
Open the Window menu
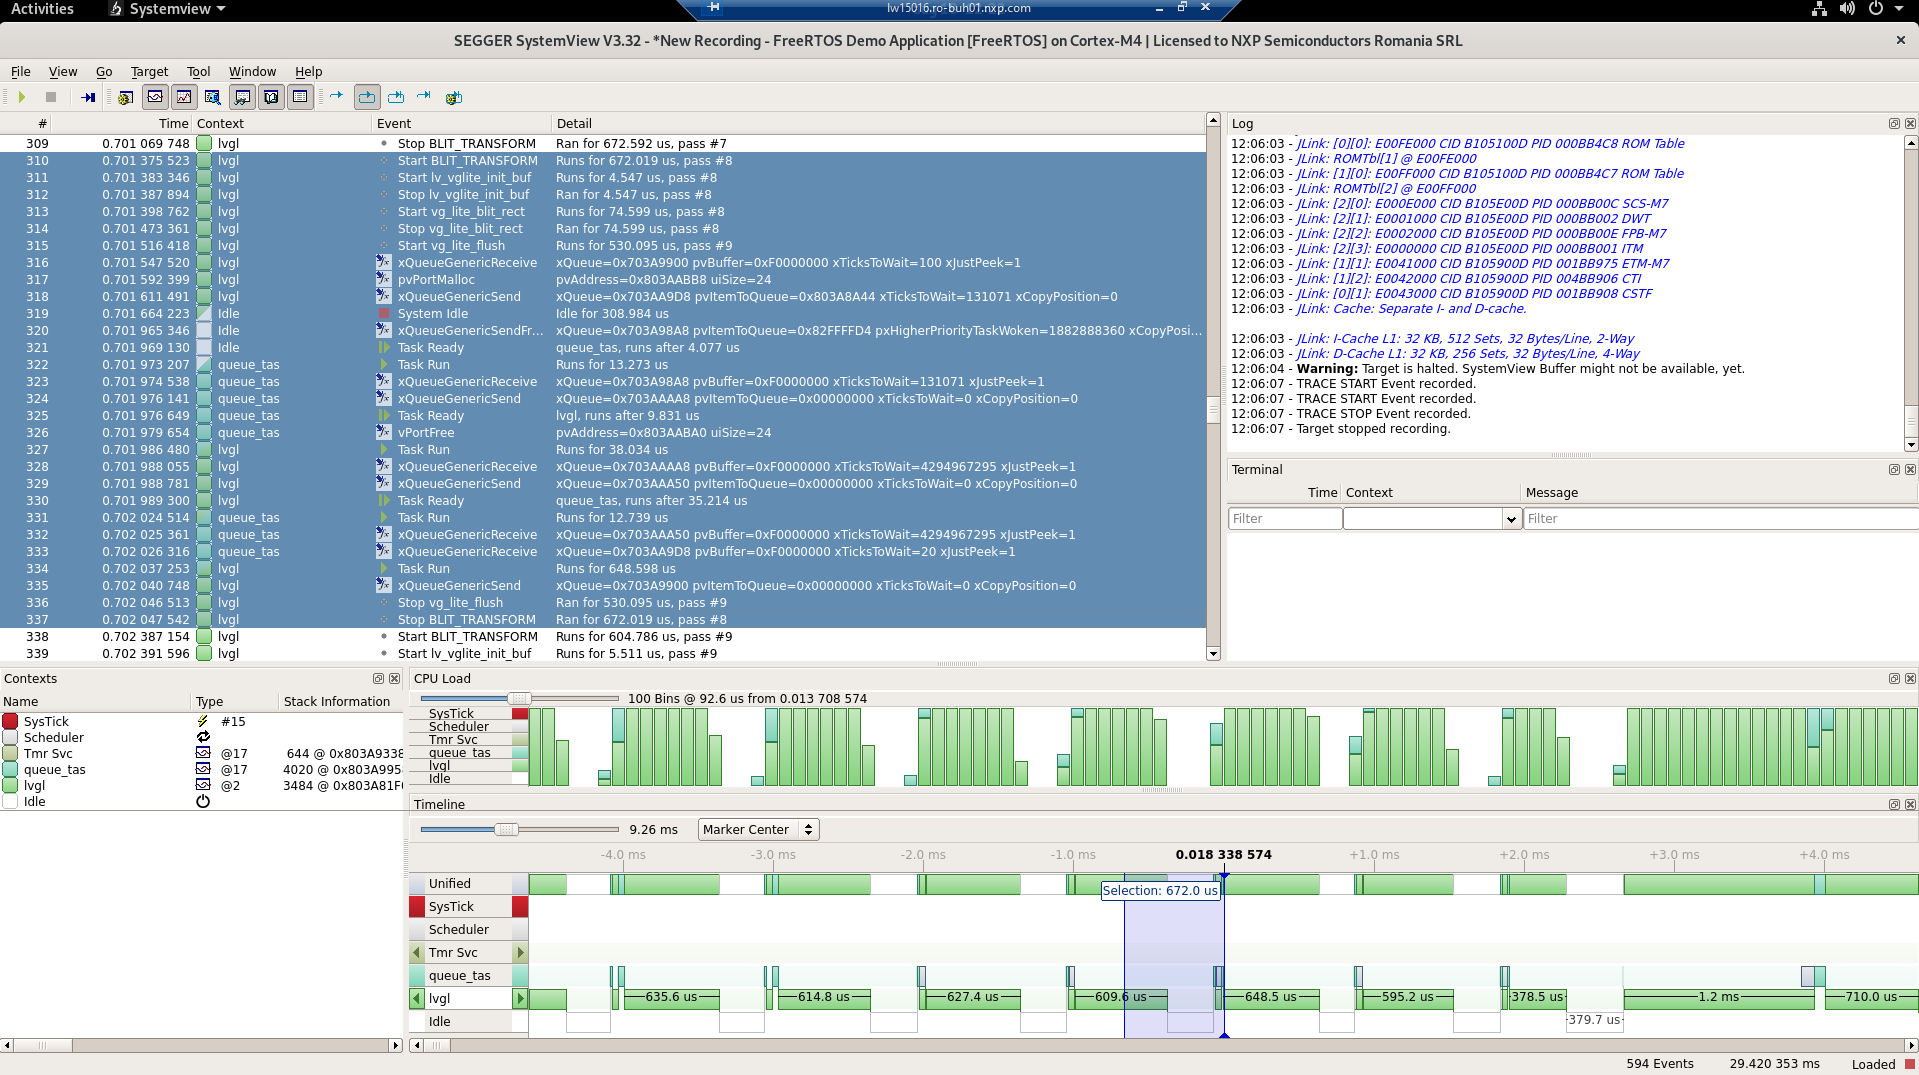pos(252,71)
